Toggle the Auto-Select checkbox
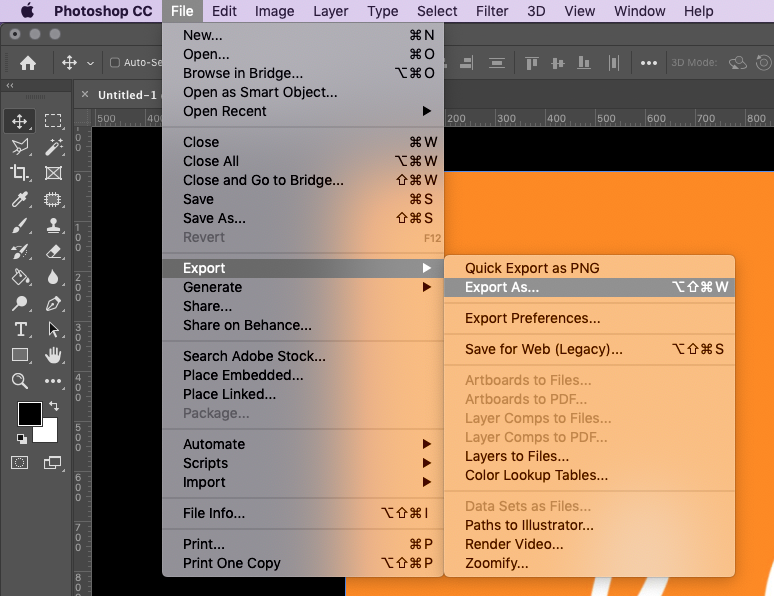 click(x=115, y=63)
